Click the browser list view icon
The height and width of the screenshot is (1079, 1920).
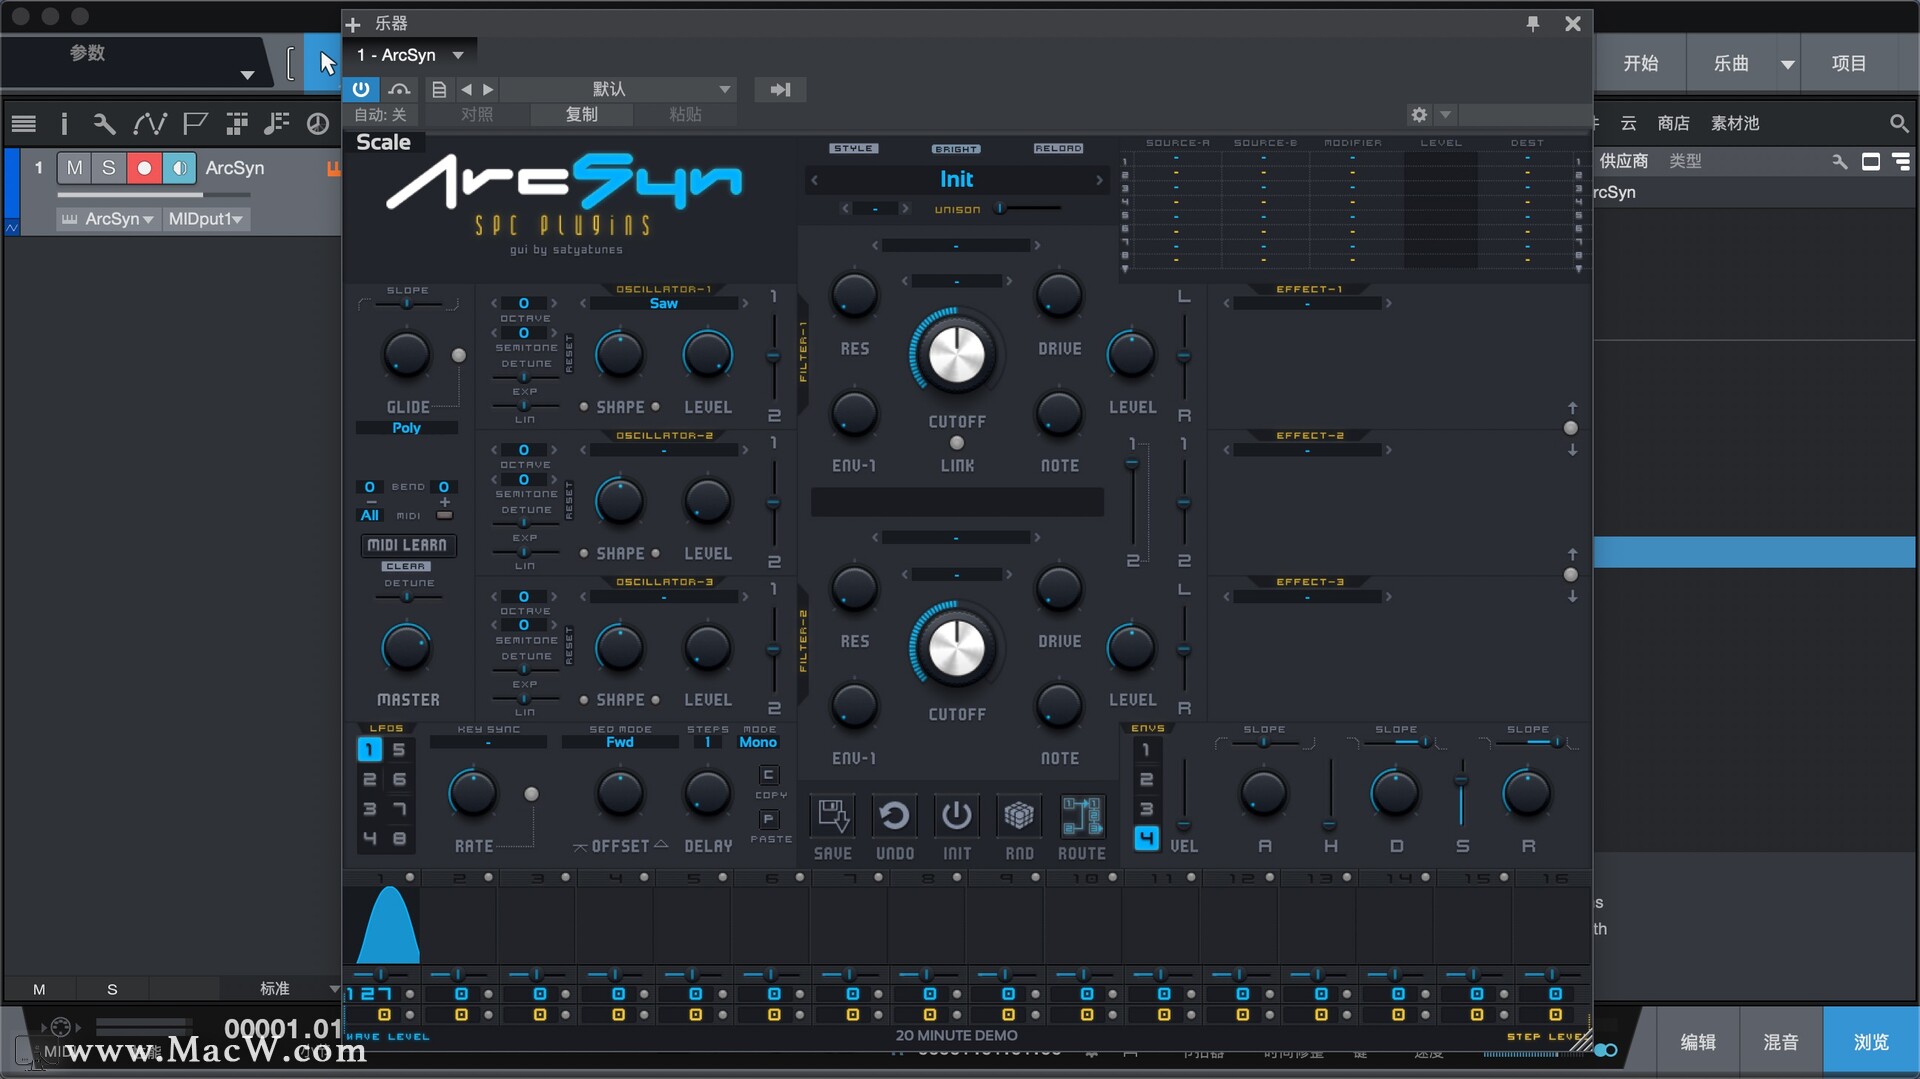pyautogui.click(x=1901, y=161)
